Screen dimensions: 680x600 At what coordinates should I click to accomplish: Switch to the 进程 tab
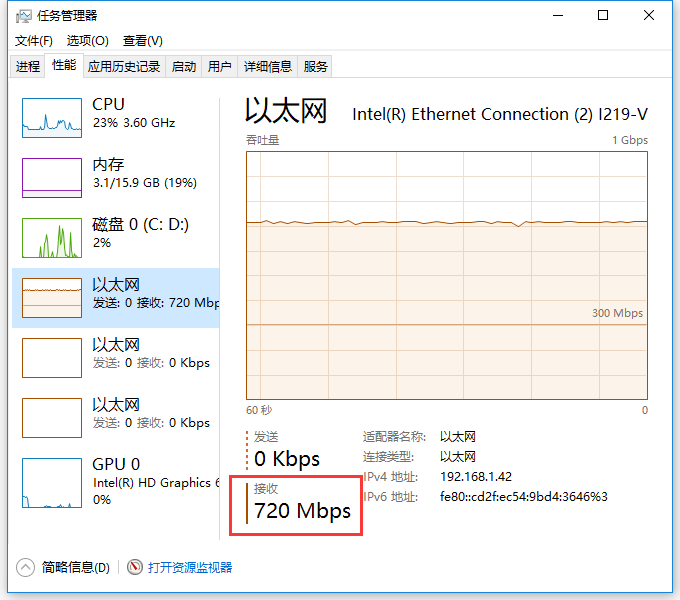(x=28, y=66)
